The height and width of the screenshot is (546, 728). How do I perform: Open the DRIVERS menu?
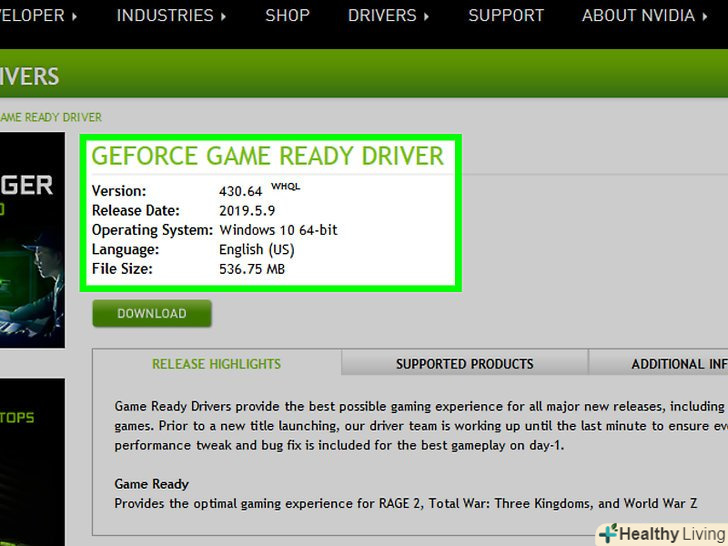coord(388,16)
